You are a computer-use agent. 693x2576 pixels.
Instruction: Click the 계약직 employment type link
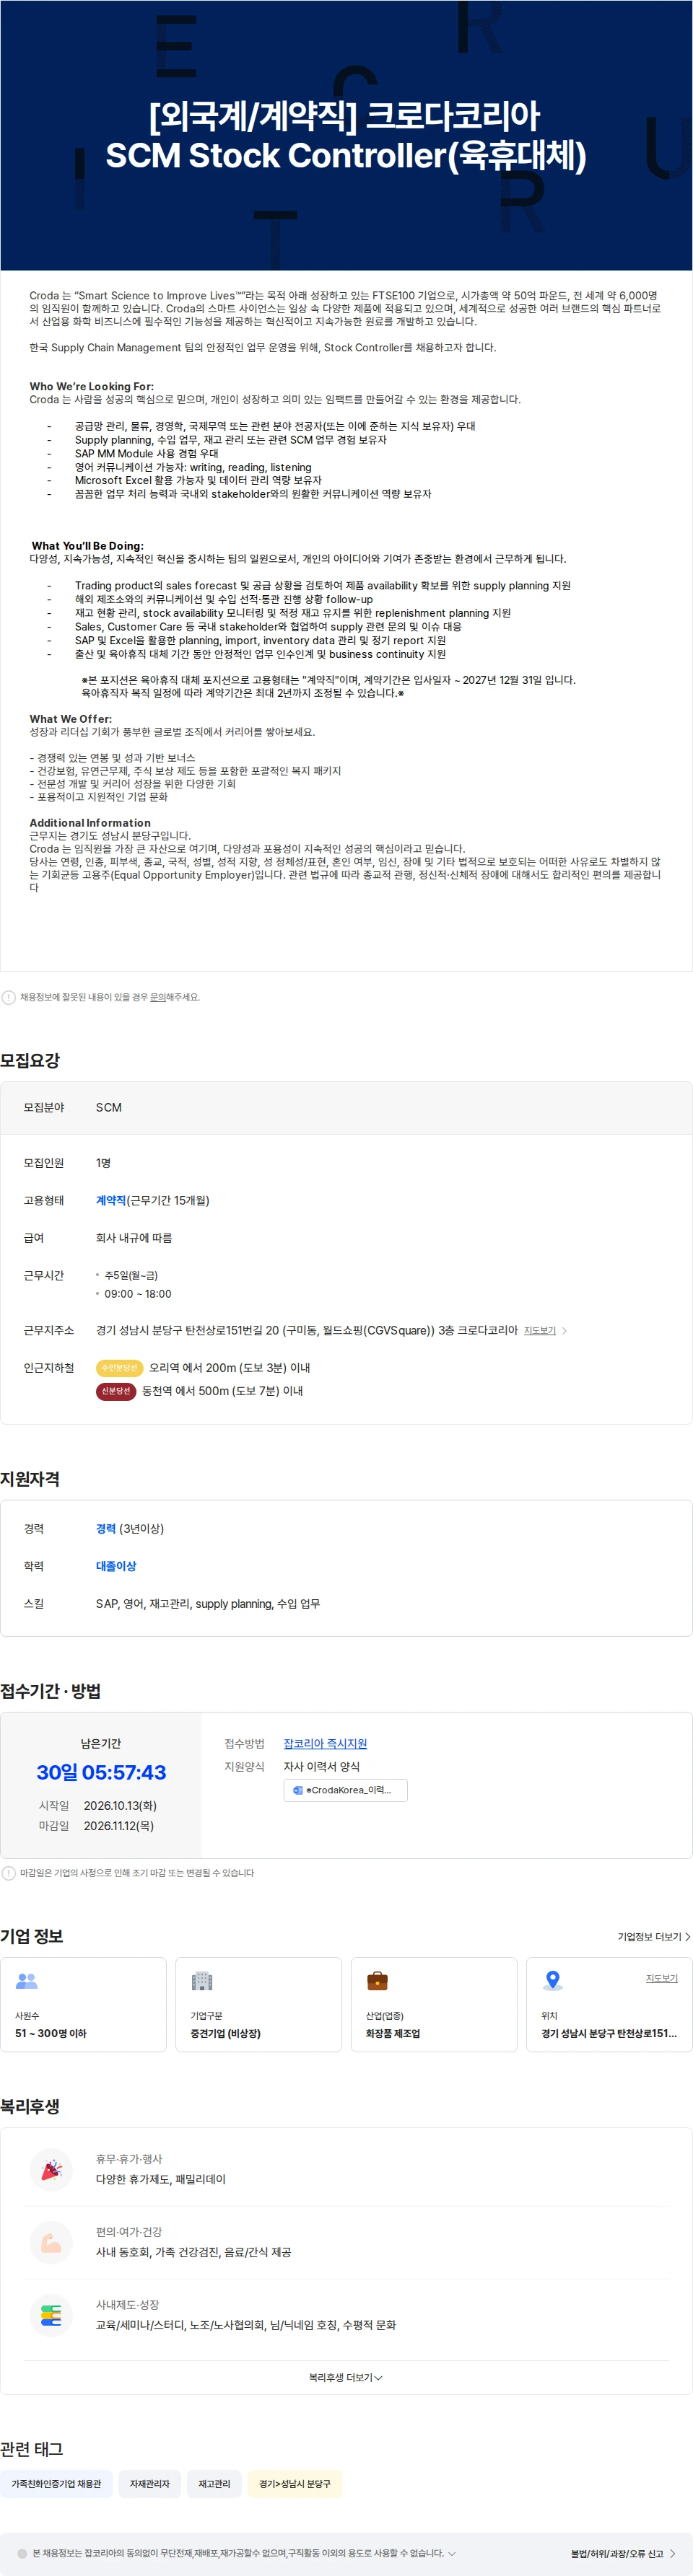pos(111,1200)
